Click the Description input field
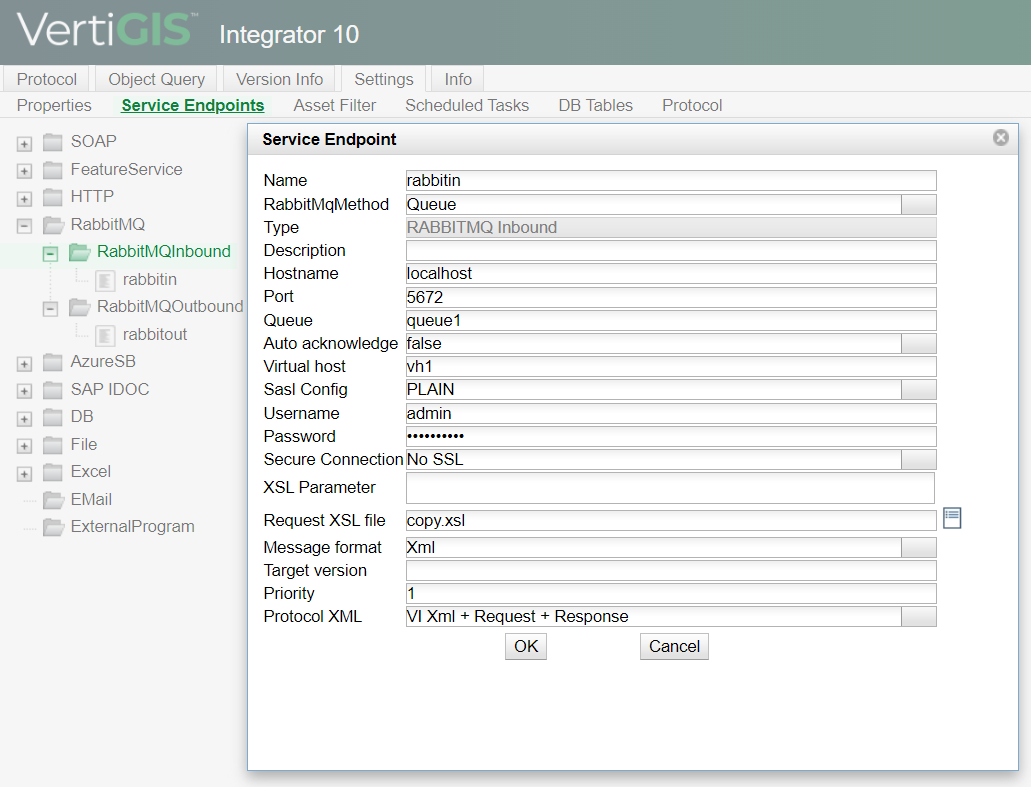 click(671, 250)
